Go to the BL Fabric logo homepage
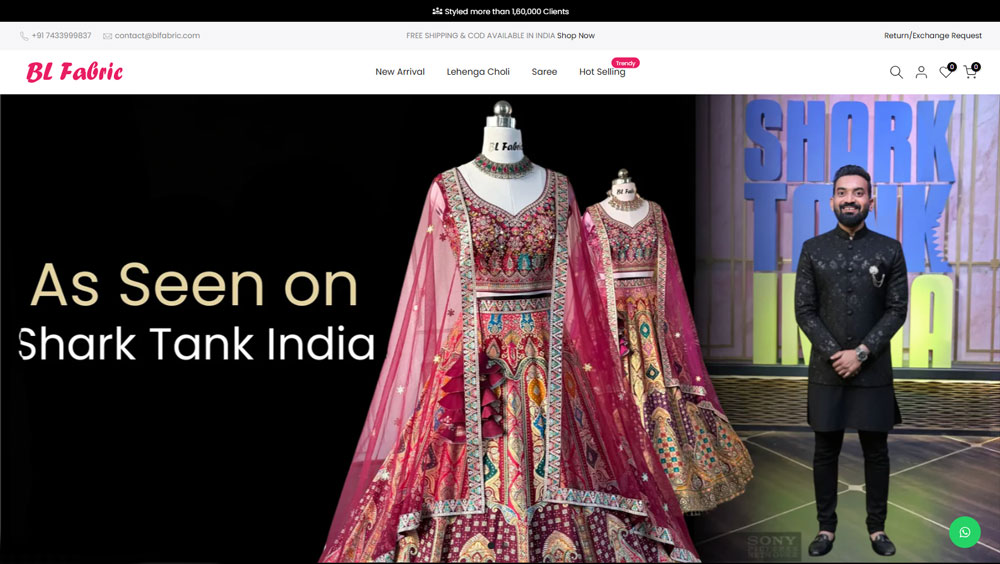1000x564 pixels. pos(75,72)
